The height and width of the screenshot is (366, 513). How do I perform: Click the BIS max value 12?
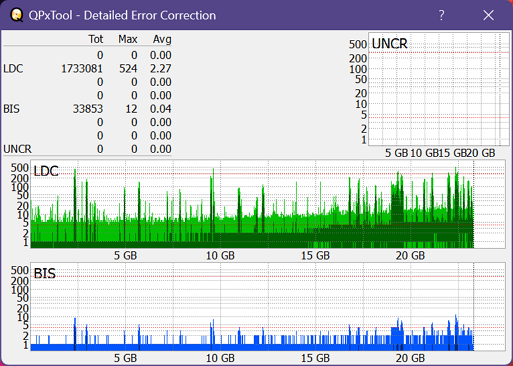click(x=131, y=109)
